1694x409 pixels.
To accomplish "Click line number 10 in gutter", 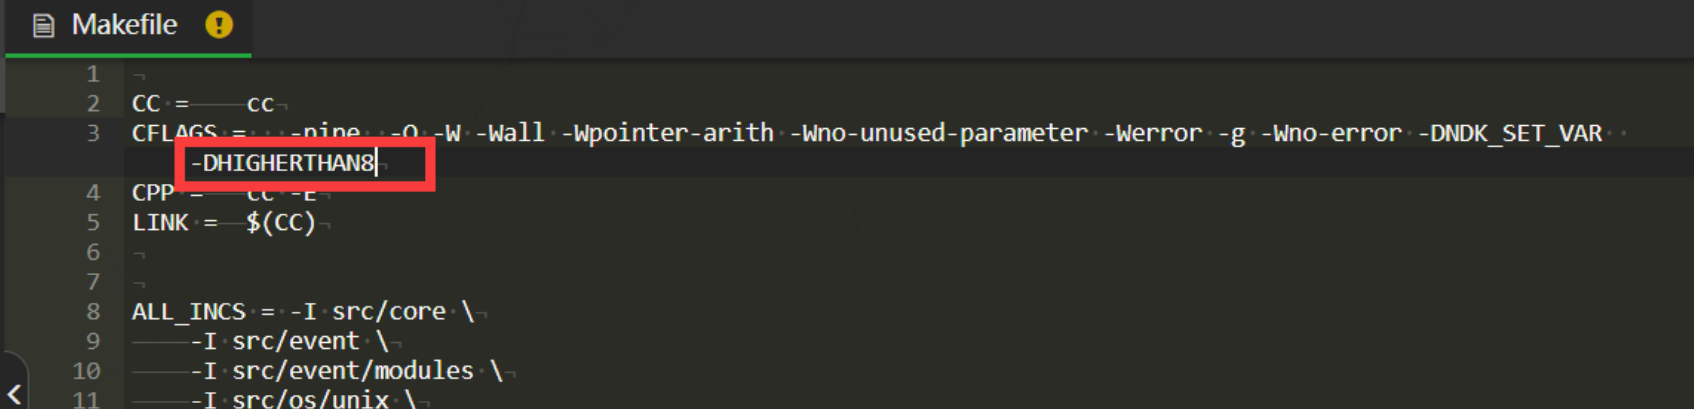I will [x=87, y=371].
